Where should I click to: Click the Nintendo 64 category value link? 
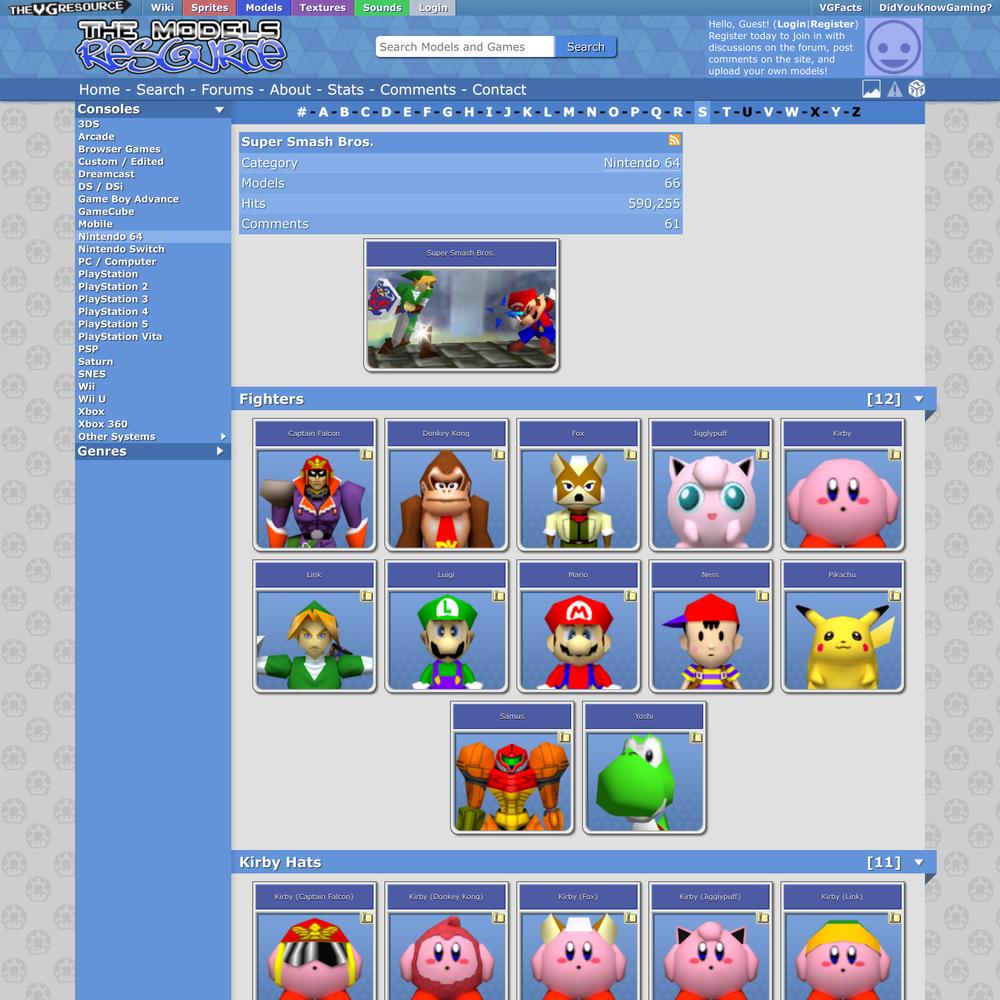tap(642, 163)
